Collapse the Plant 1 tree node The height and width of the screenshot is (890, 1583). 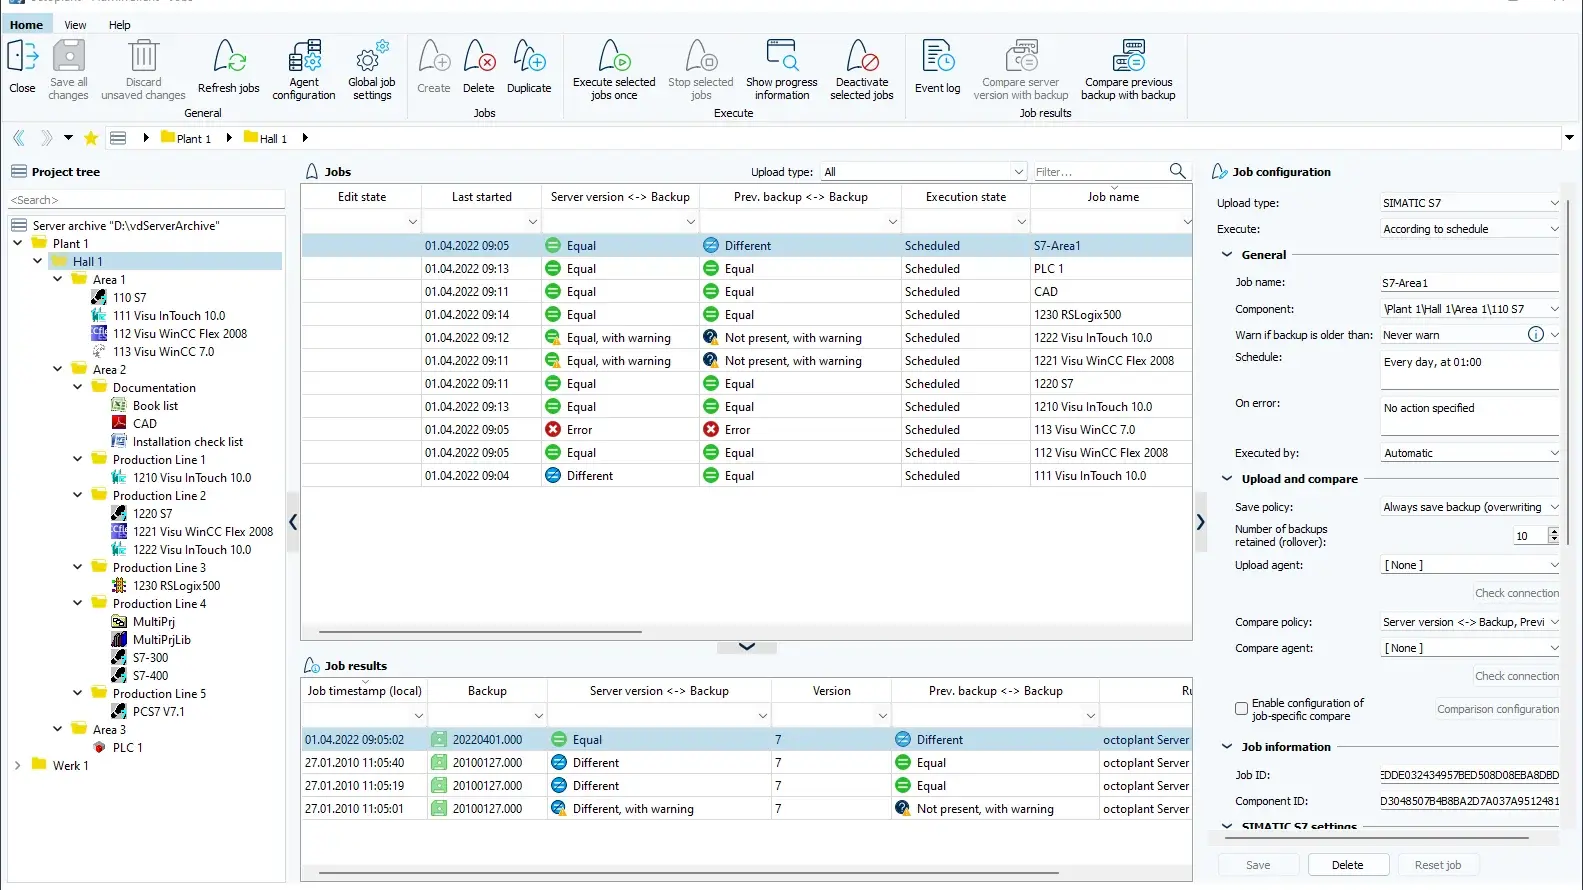coord(18,243)
